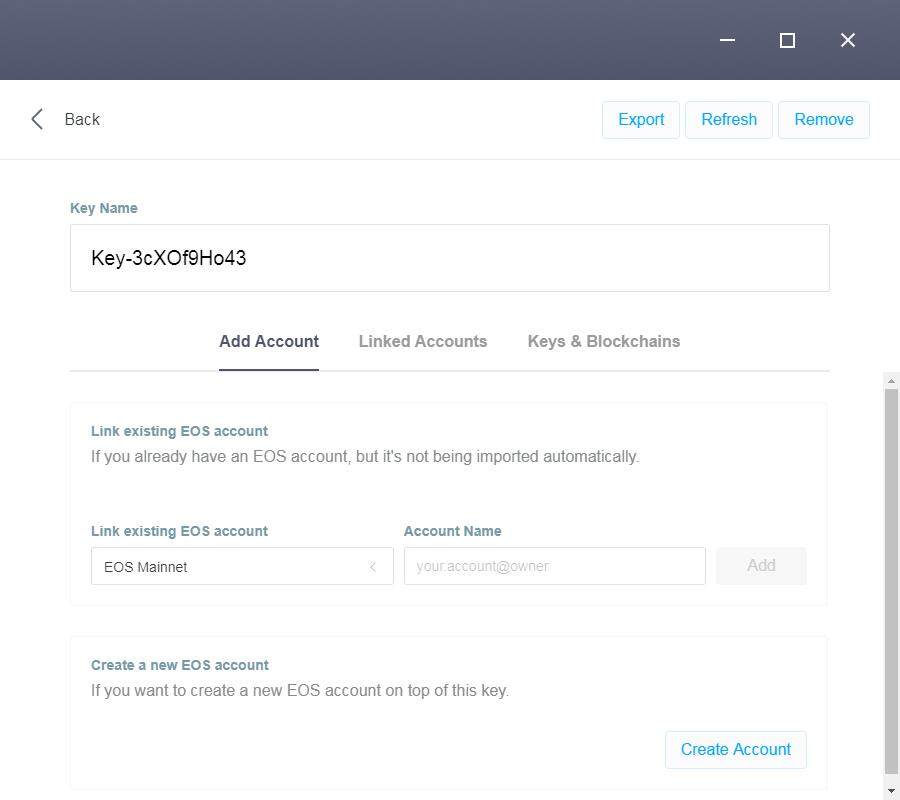This screenshot has height=800, width=900.
Task: Select the Add Account tab
Action: [x=269, y=341]
